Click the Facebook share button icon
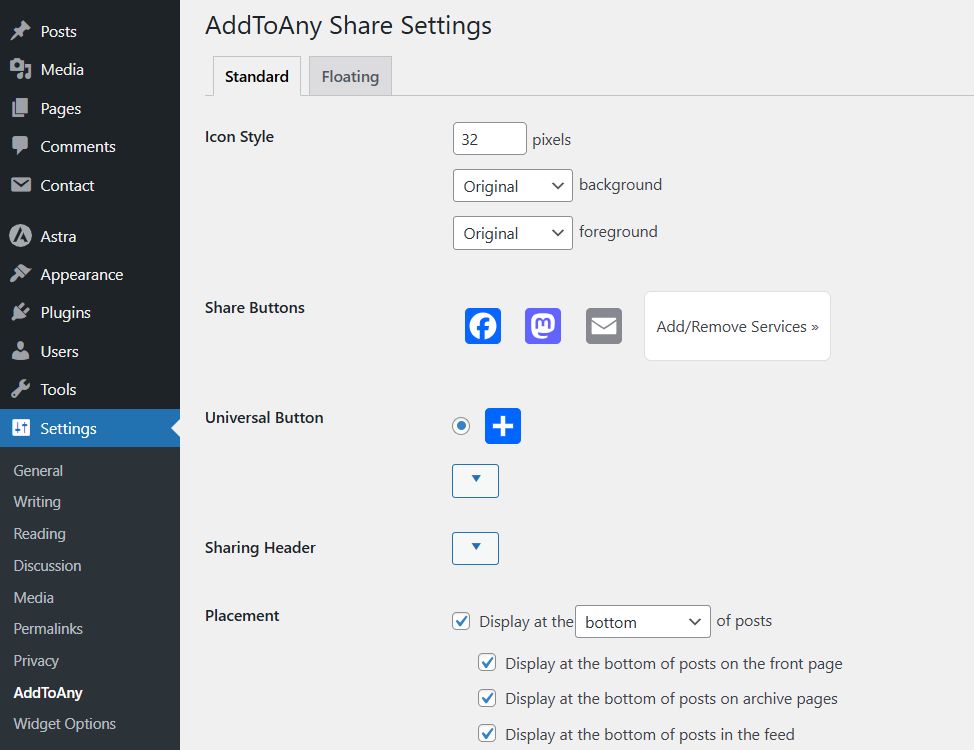The height and width of the screenshot is (750, 974). [x=483, y=326]
